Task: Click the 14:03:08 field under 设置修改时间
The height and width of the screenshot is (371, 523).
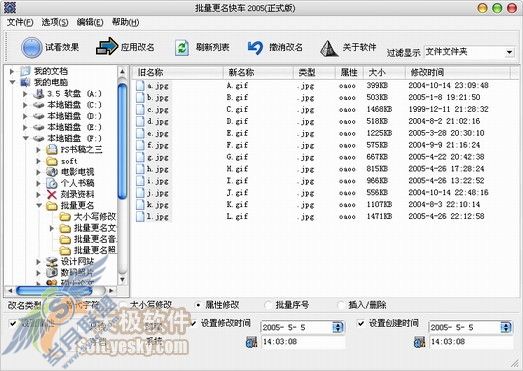Action: click(303, 342)
